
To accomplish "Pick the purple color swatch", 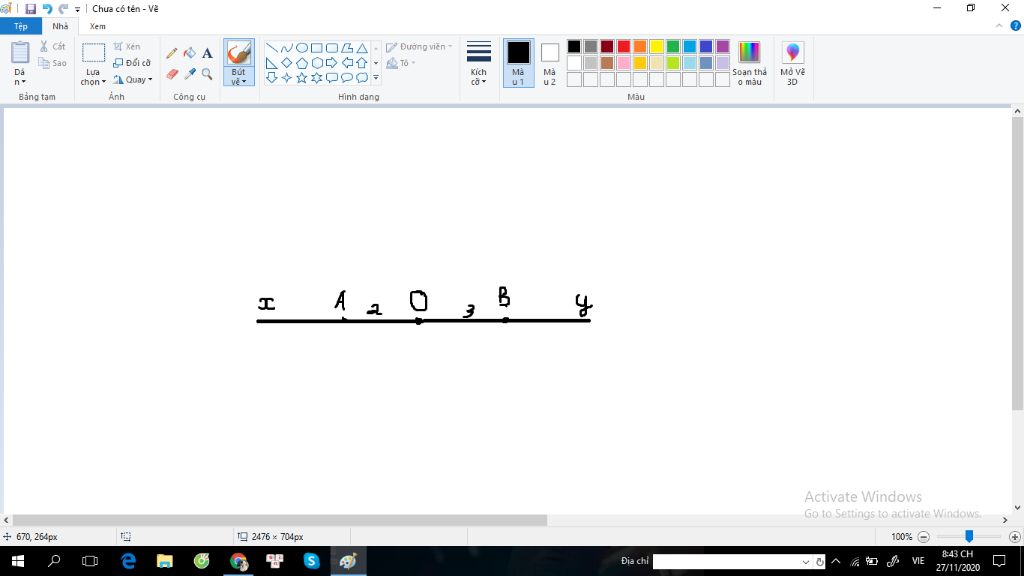I will (x=722, y=46).
